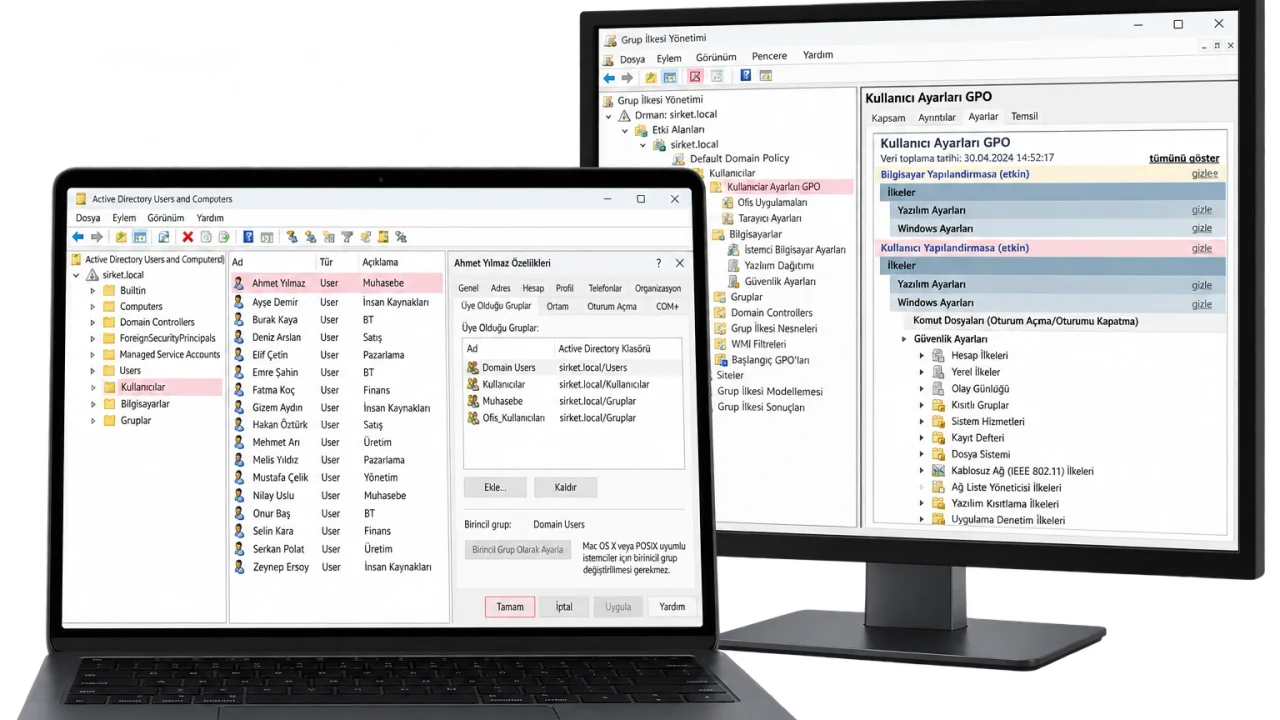Click Back arrow in Grup İlkesi Yönetimi toolbar
This screenshot has height=720, width=1280.
[609, 77]
